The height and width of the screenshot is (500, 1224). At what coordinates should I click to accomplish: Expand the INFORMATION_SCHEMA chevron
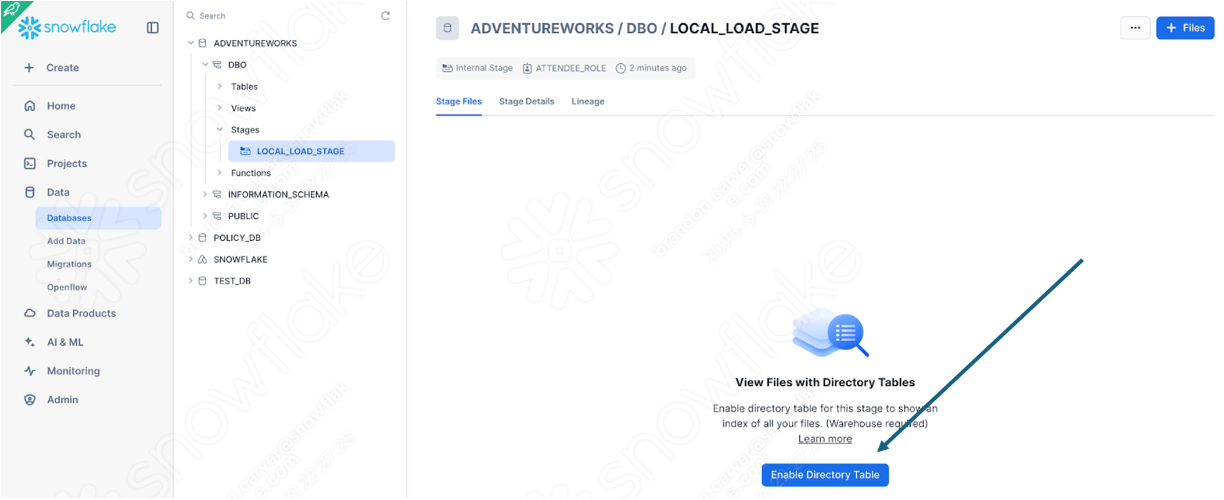[205, 195]
